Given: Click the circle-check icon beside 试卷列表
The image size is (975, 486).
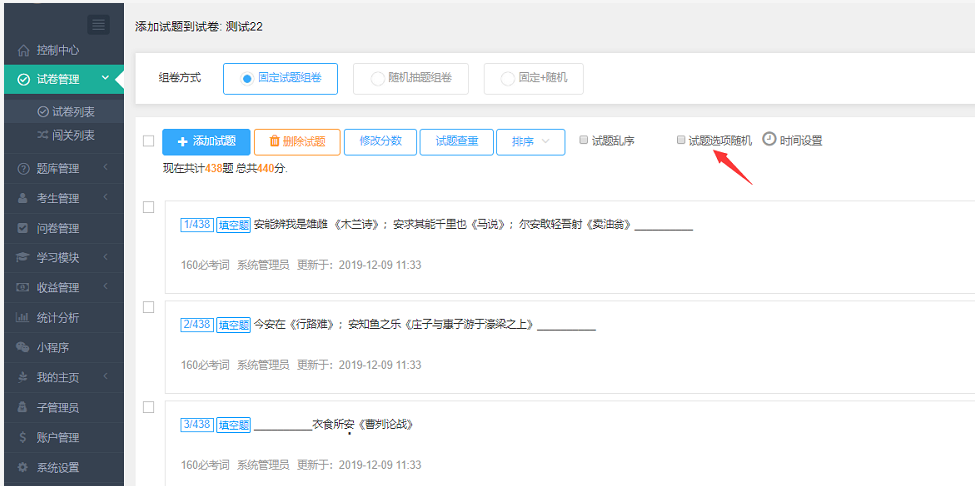Looking at the screenshot, I should [43, 112].
